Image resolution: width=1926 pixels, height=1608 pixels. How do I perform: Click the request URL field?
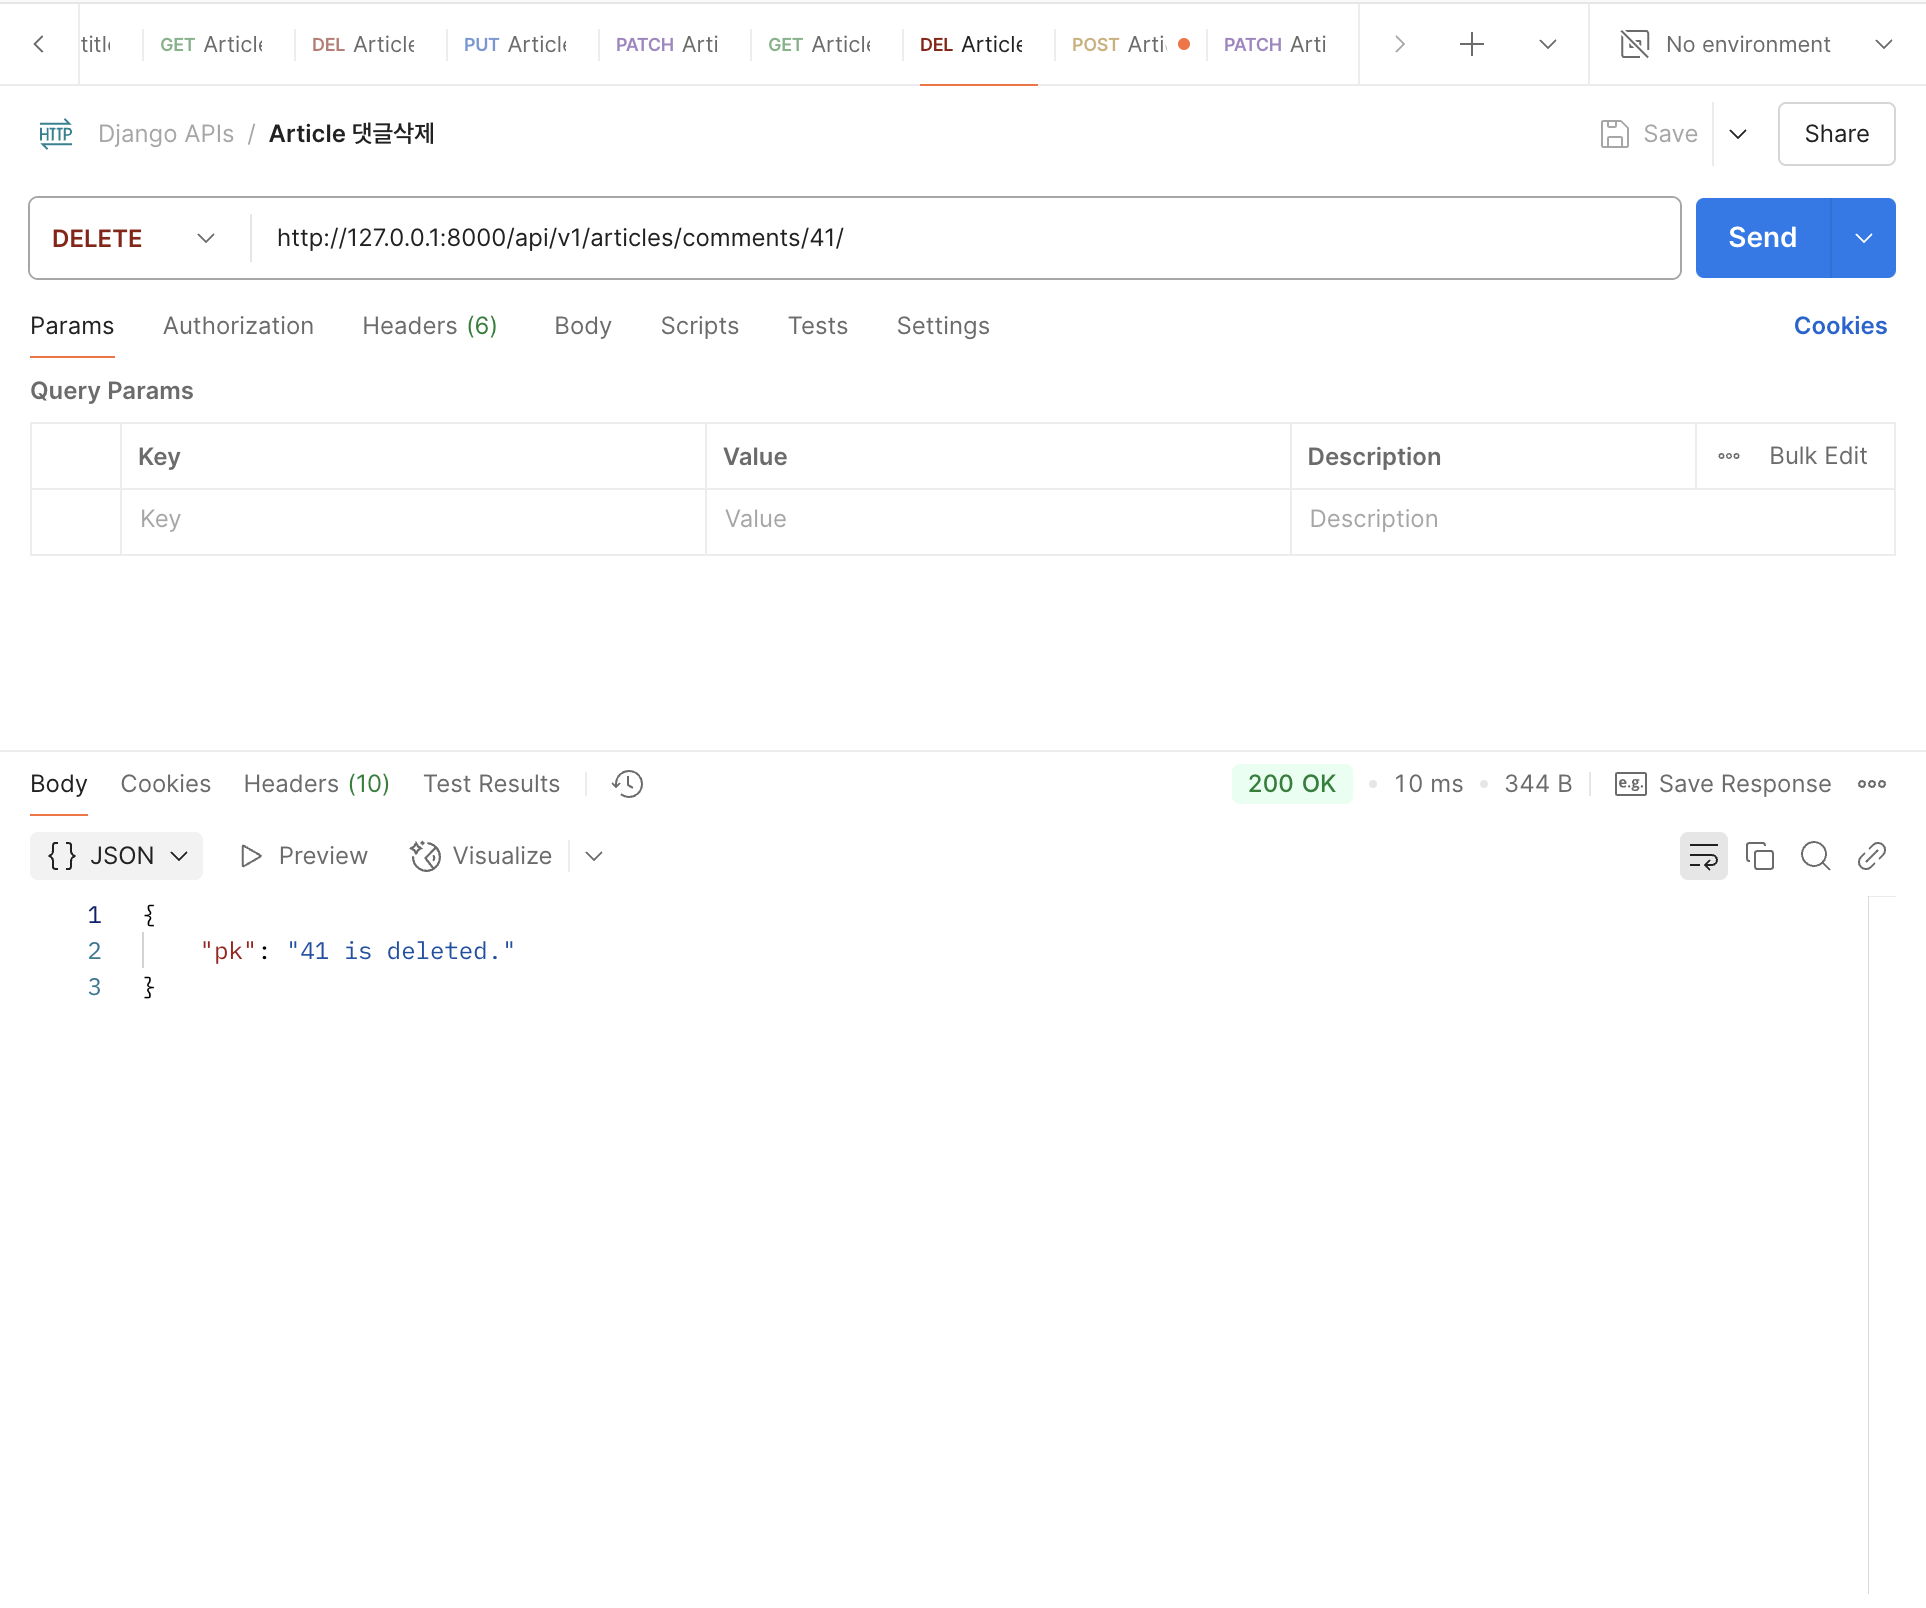(x=965, y=238)
